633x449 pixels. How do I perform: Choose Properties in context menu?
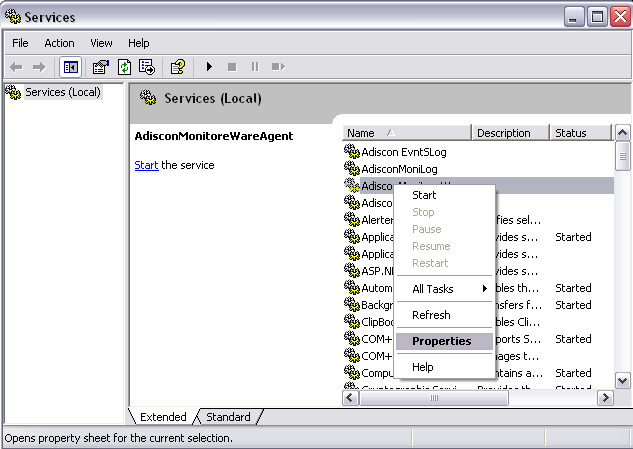click(444, 341)
